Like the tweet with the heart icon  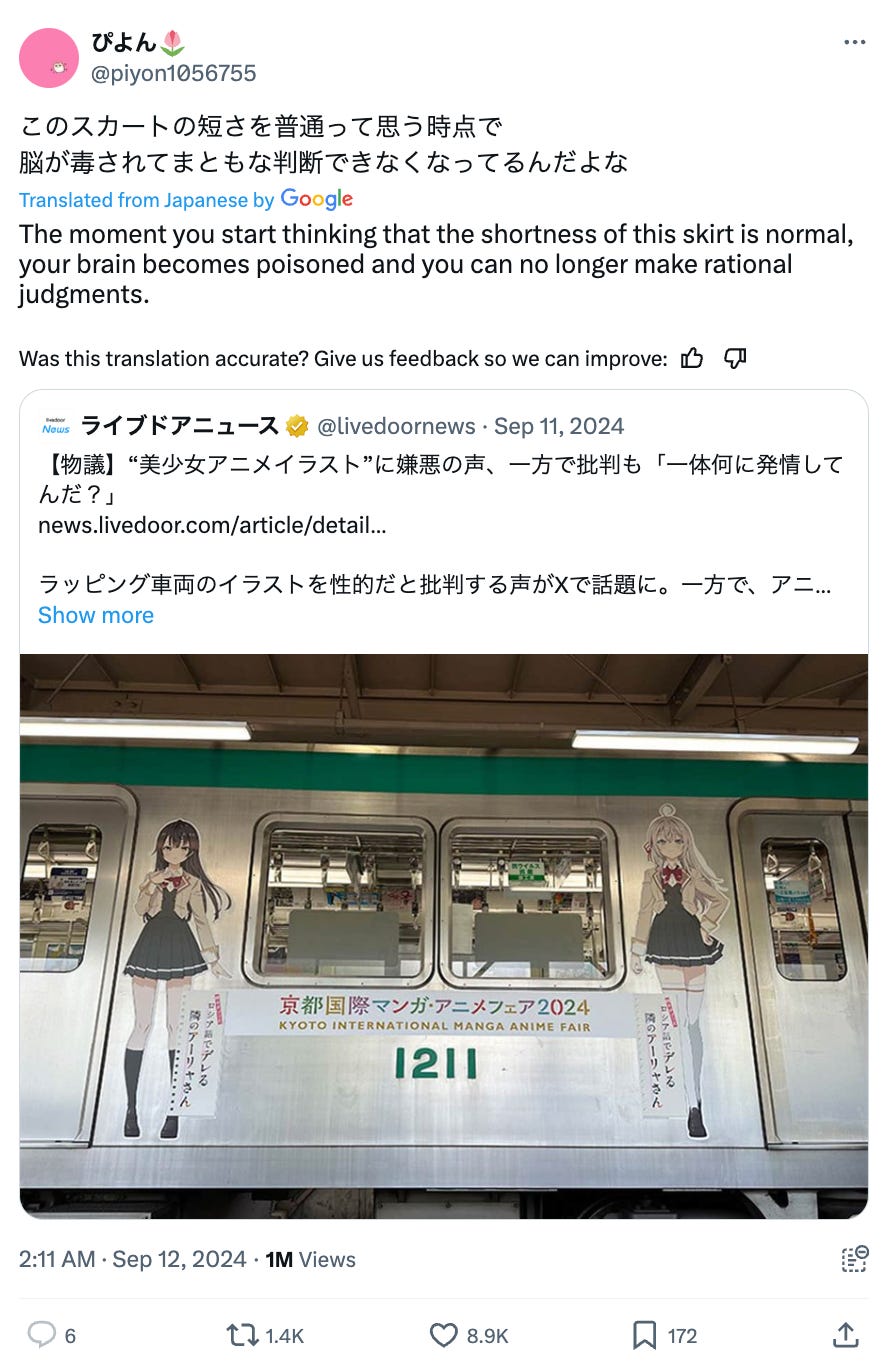tap(443, 1334)
